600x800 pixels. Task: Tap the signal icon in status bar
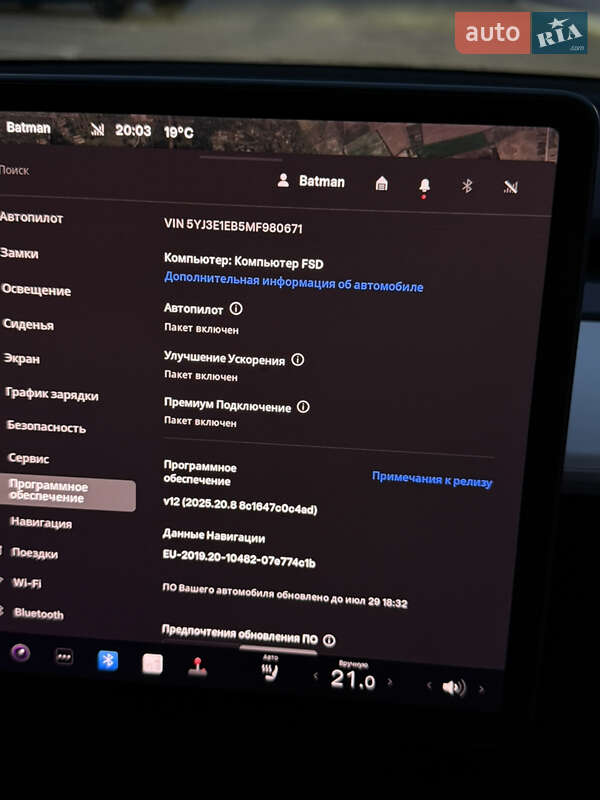click(97, 130)
